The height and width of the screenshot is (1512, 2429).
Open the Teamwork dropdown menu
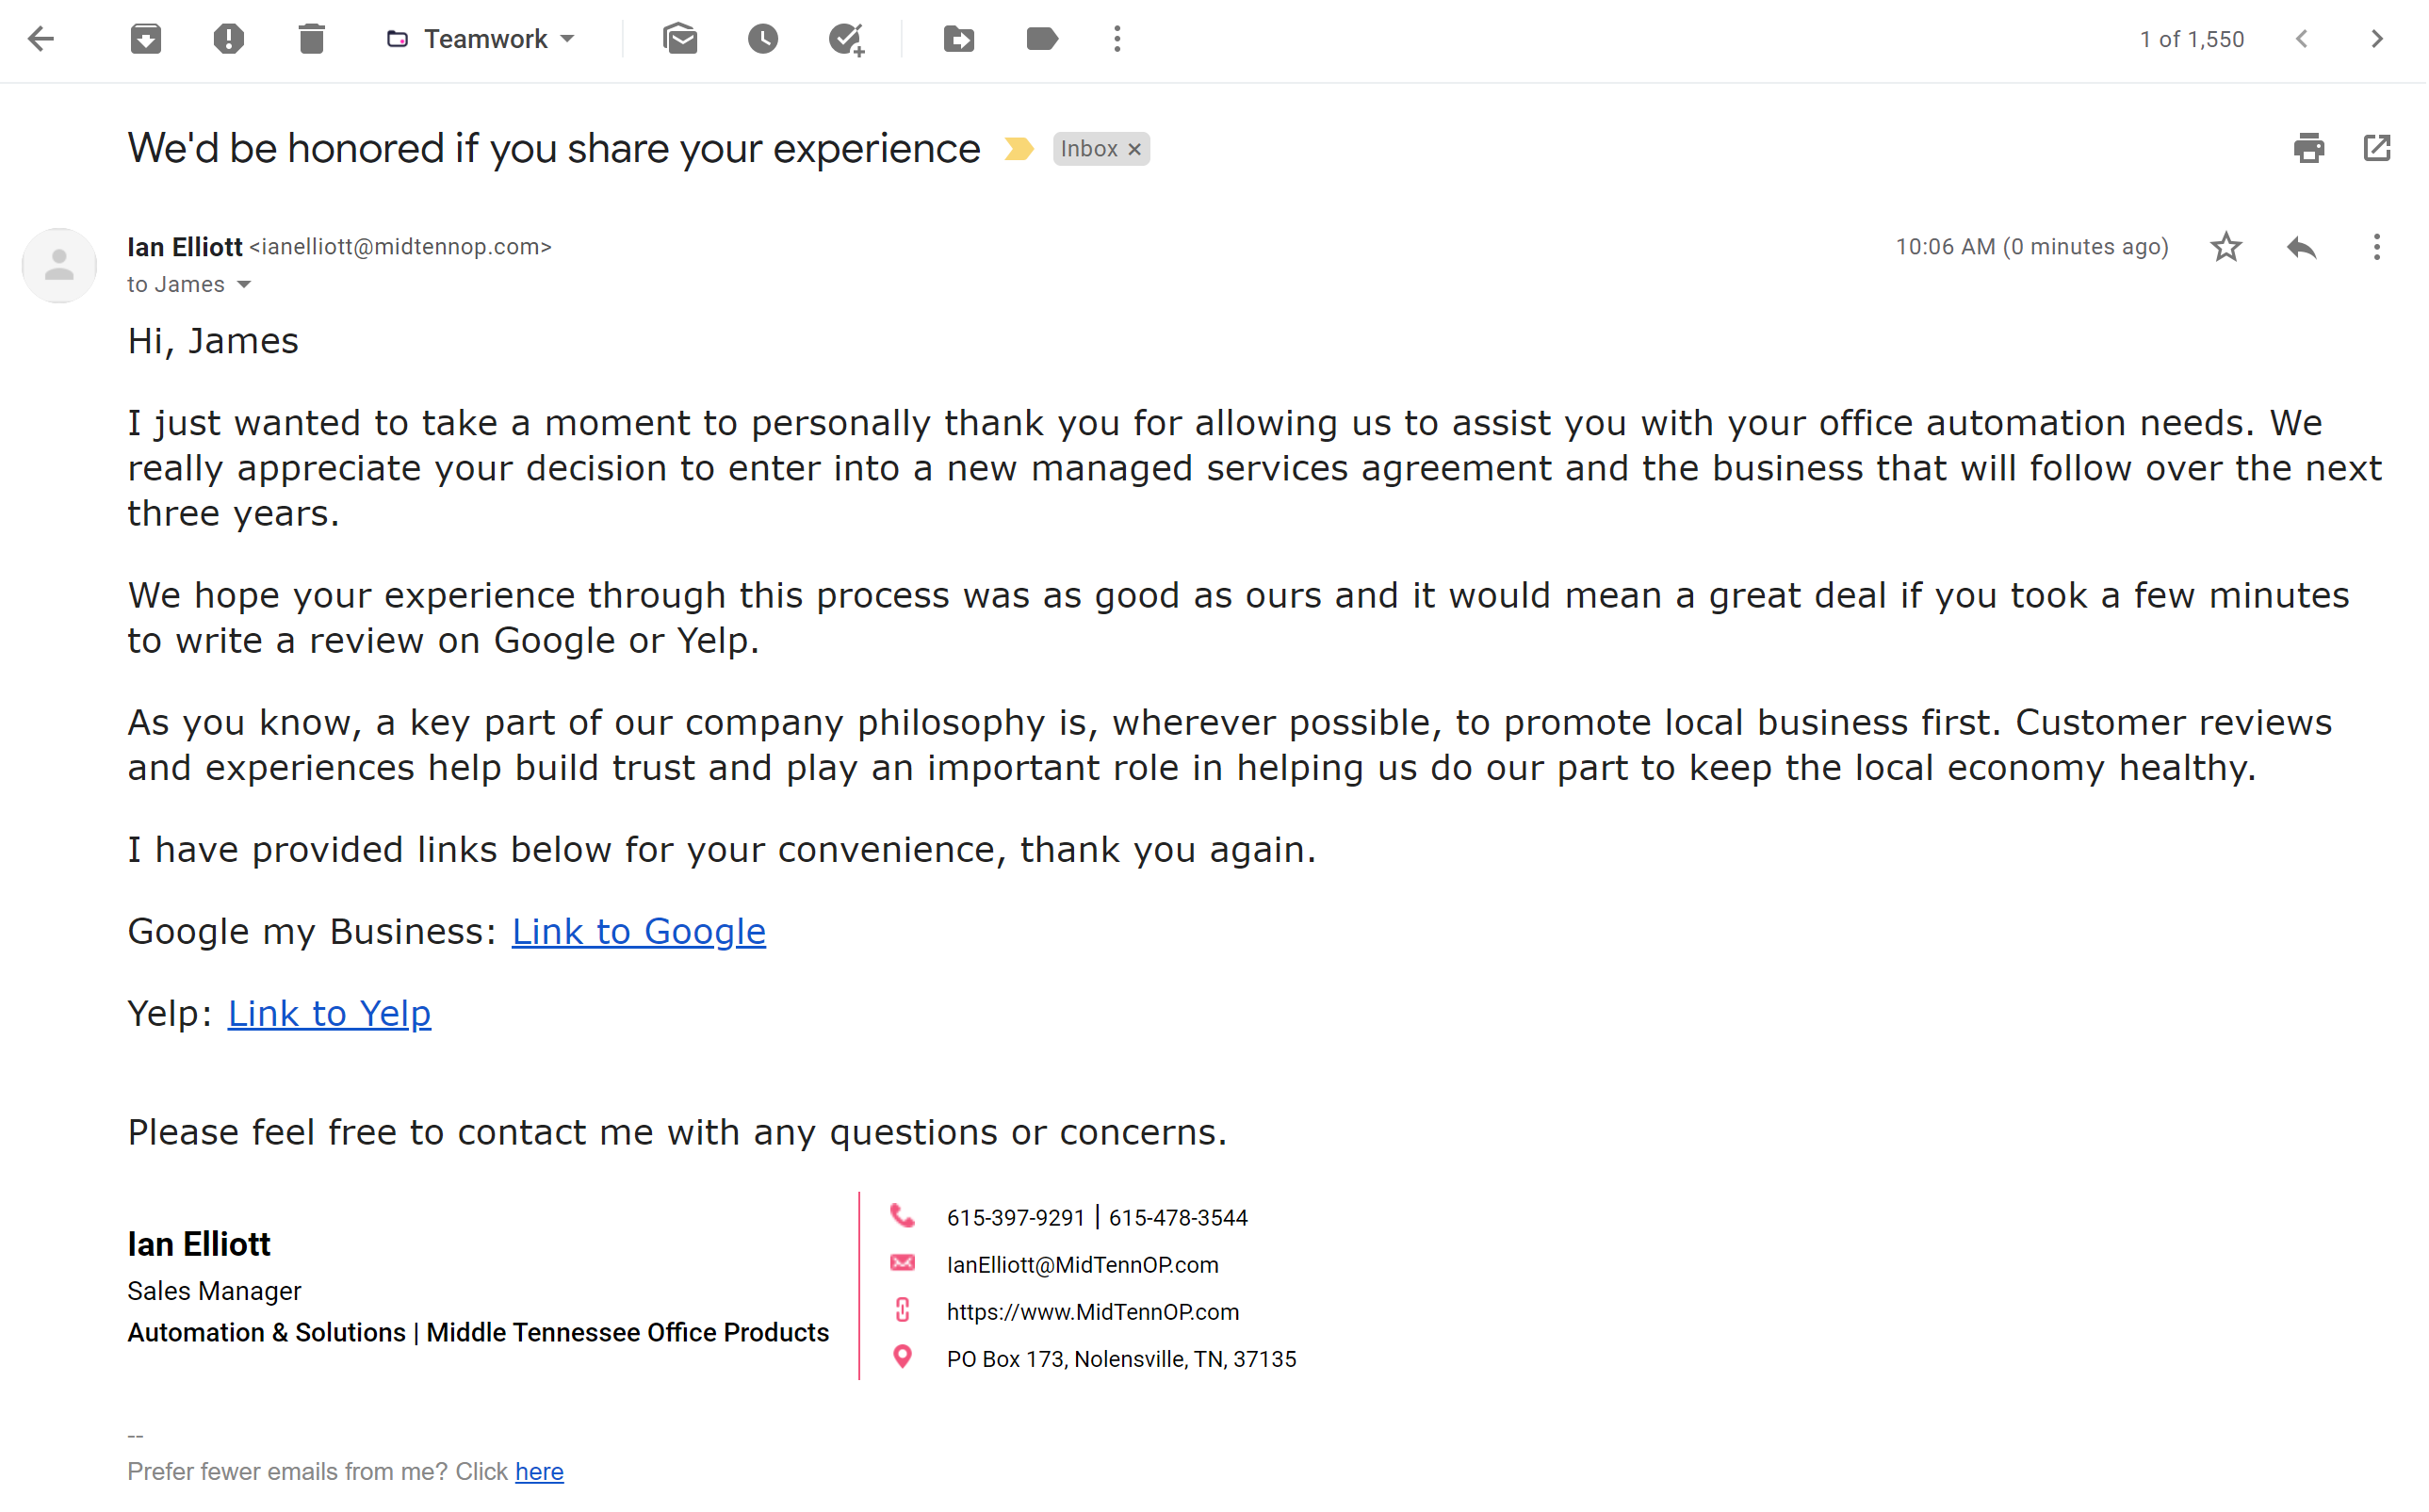(481, 39)
